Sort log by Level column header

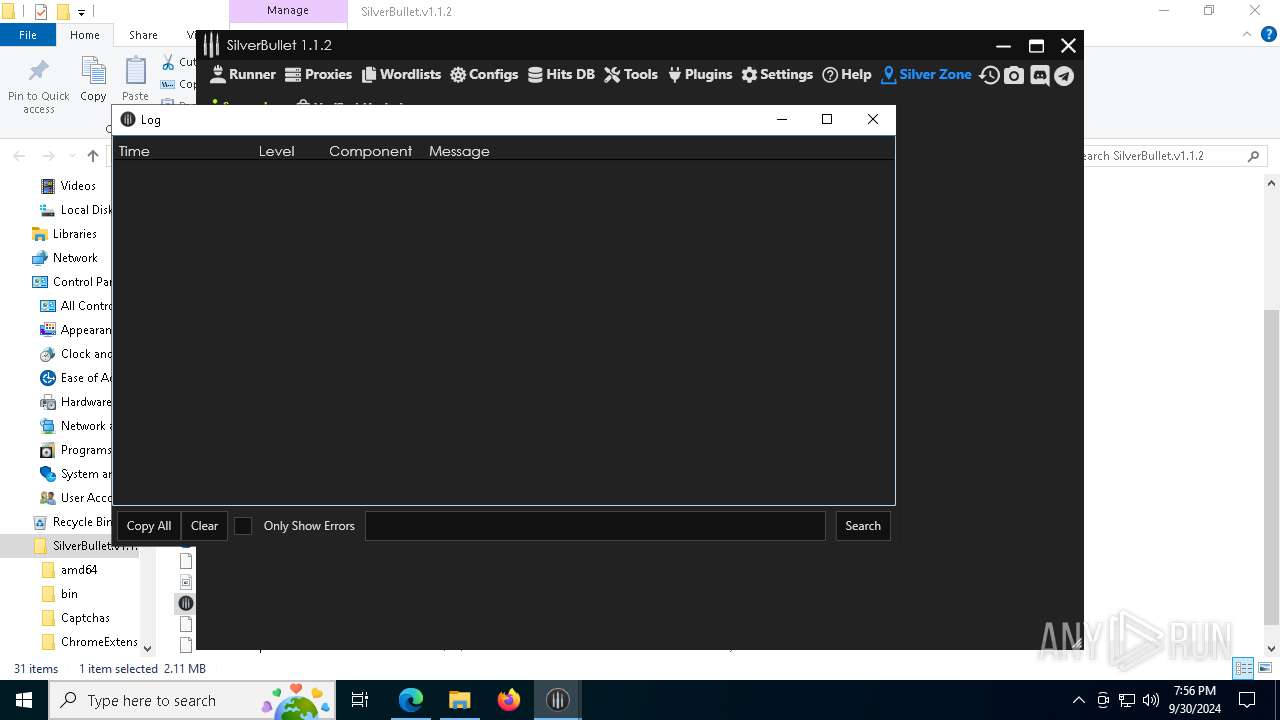click(x=277, y=151)
